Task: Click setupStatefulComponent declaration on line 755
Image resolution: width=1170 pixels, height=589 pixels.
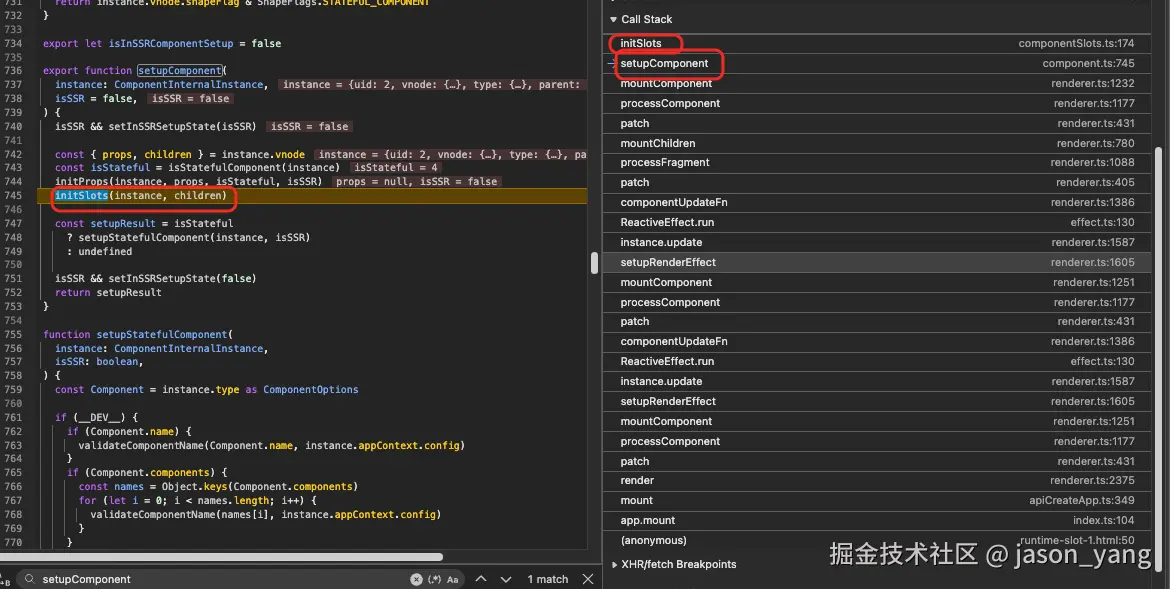Action: (x=161, y=334)
